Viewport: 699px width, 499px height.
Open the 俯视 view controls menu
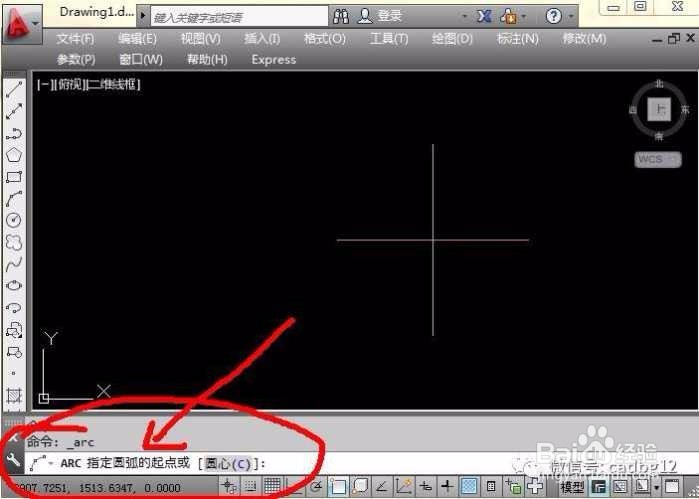70,84
